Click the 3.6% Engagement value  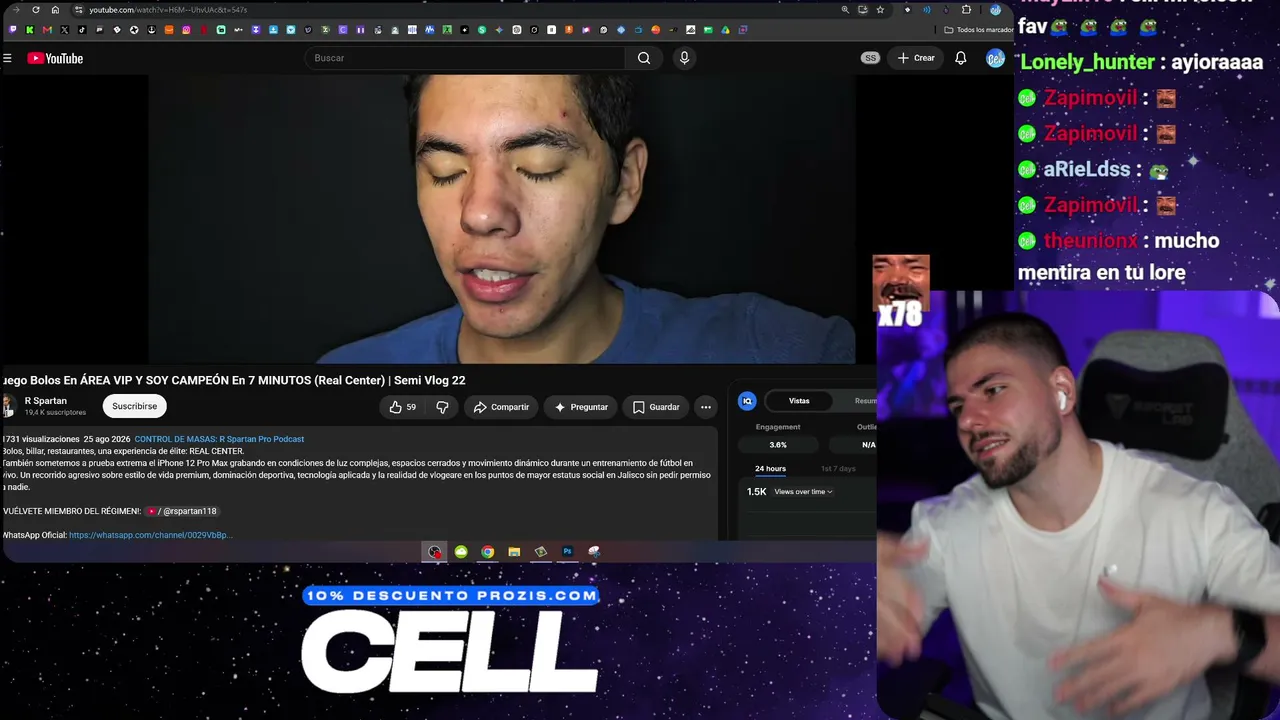coord(778,445)
